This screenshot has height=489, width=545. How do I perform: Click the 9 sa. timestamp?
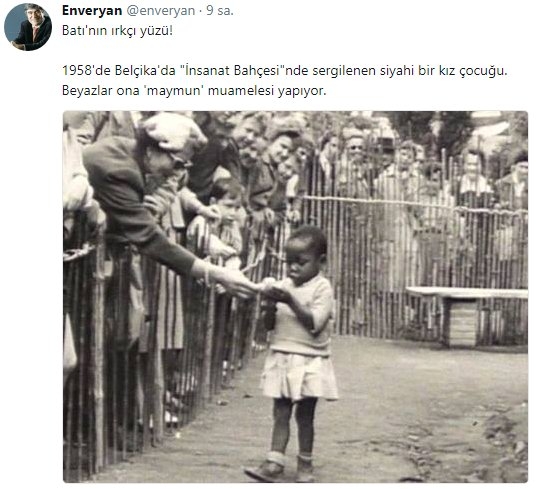(220, 11)
